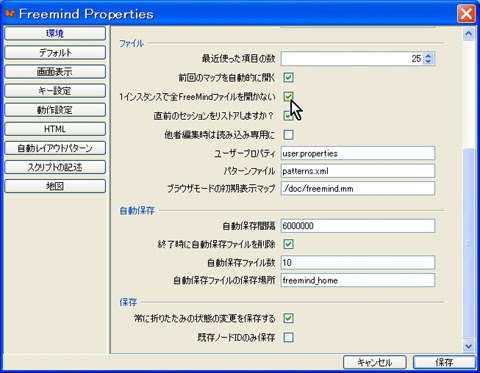Toggle 直前のセッションをリストア checkbox
Screen dimensions: 480x373
coord(288,116)
